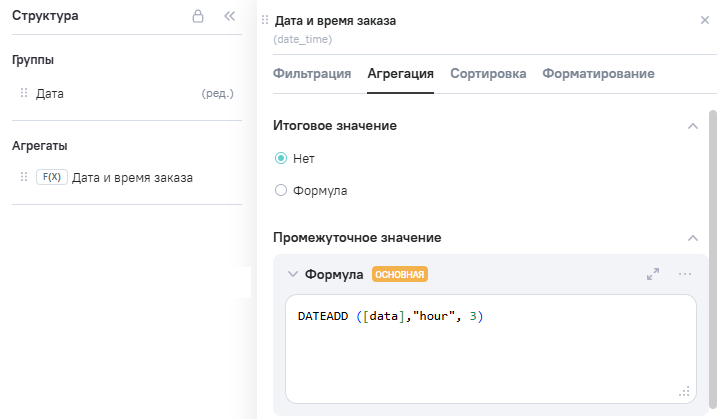The width and height of the screenshot is (721, 419).
Task: Open the Сортировка tab
Action: coord(488,74)
